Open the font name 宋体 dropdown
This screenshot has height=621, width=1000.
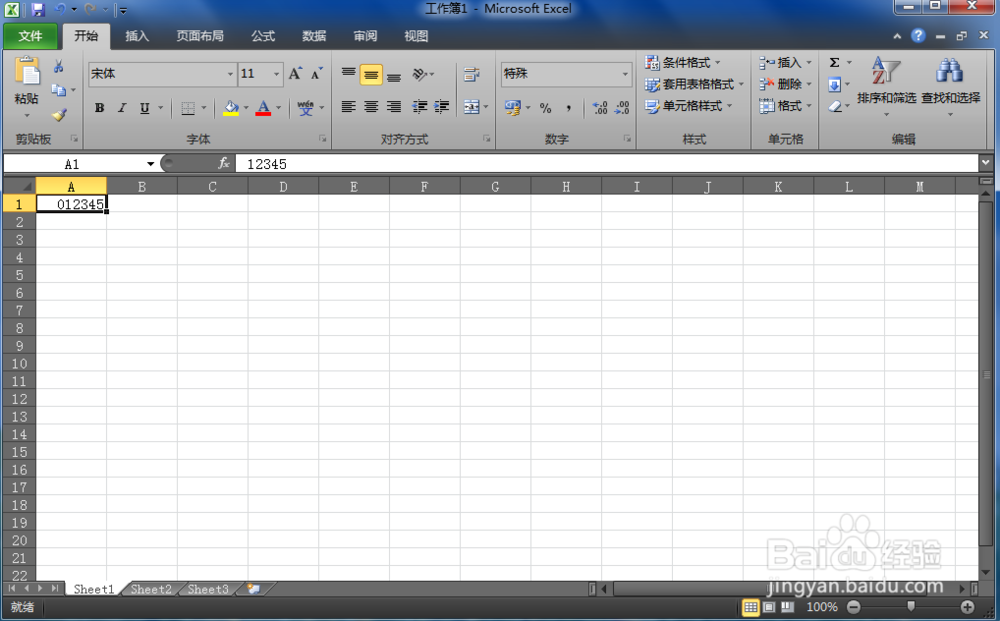point(230,74)
